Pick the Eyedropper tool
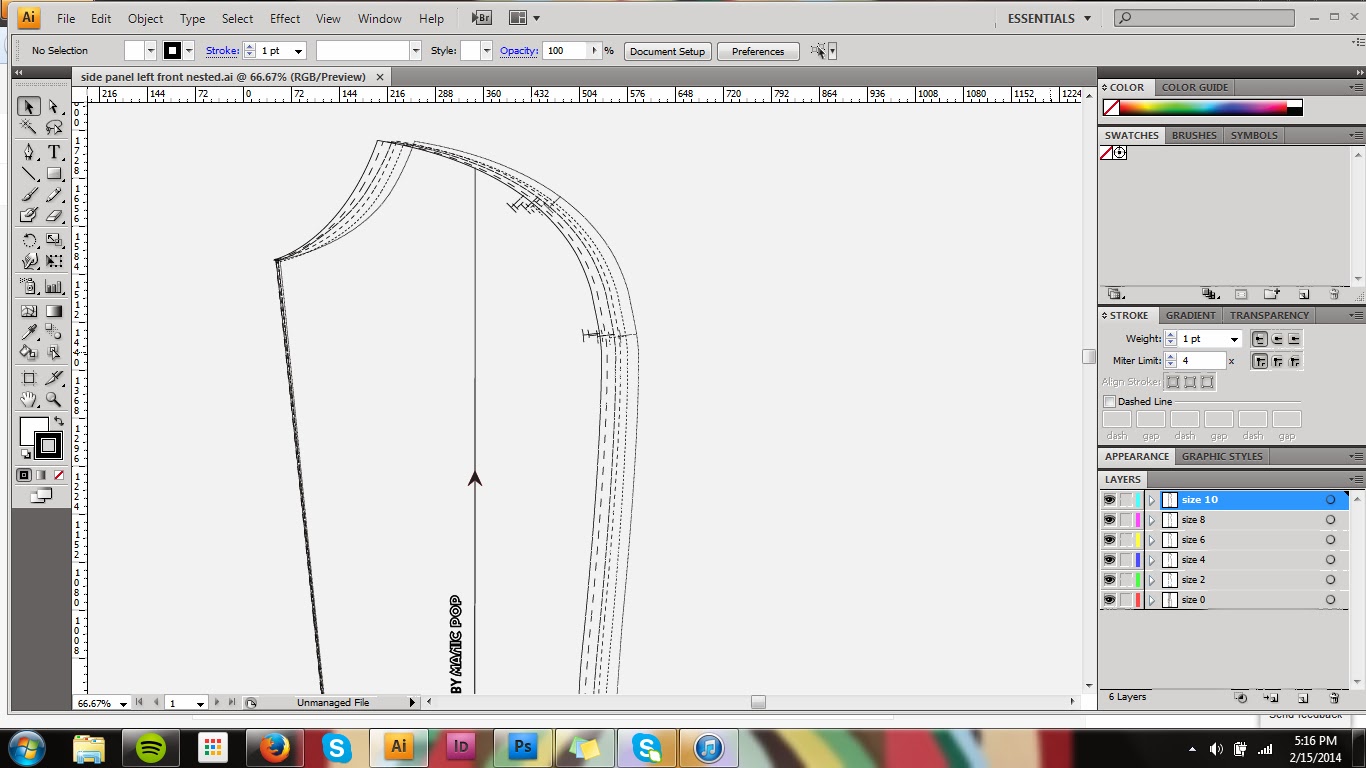The image size is (1366, 768). pyautogui.click(x=29, y=333)
